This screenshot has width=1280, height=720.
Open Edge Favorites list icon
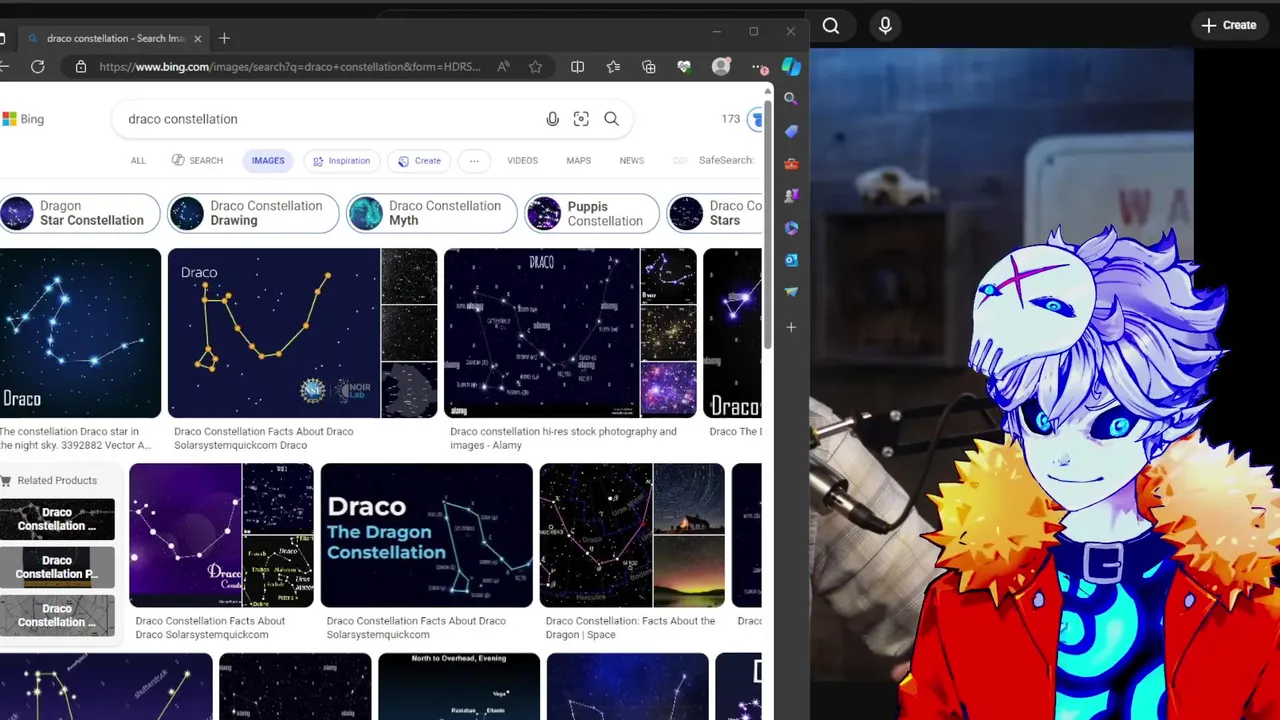[613, 67]
